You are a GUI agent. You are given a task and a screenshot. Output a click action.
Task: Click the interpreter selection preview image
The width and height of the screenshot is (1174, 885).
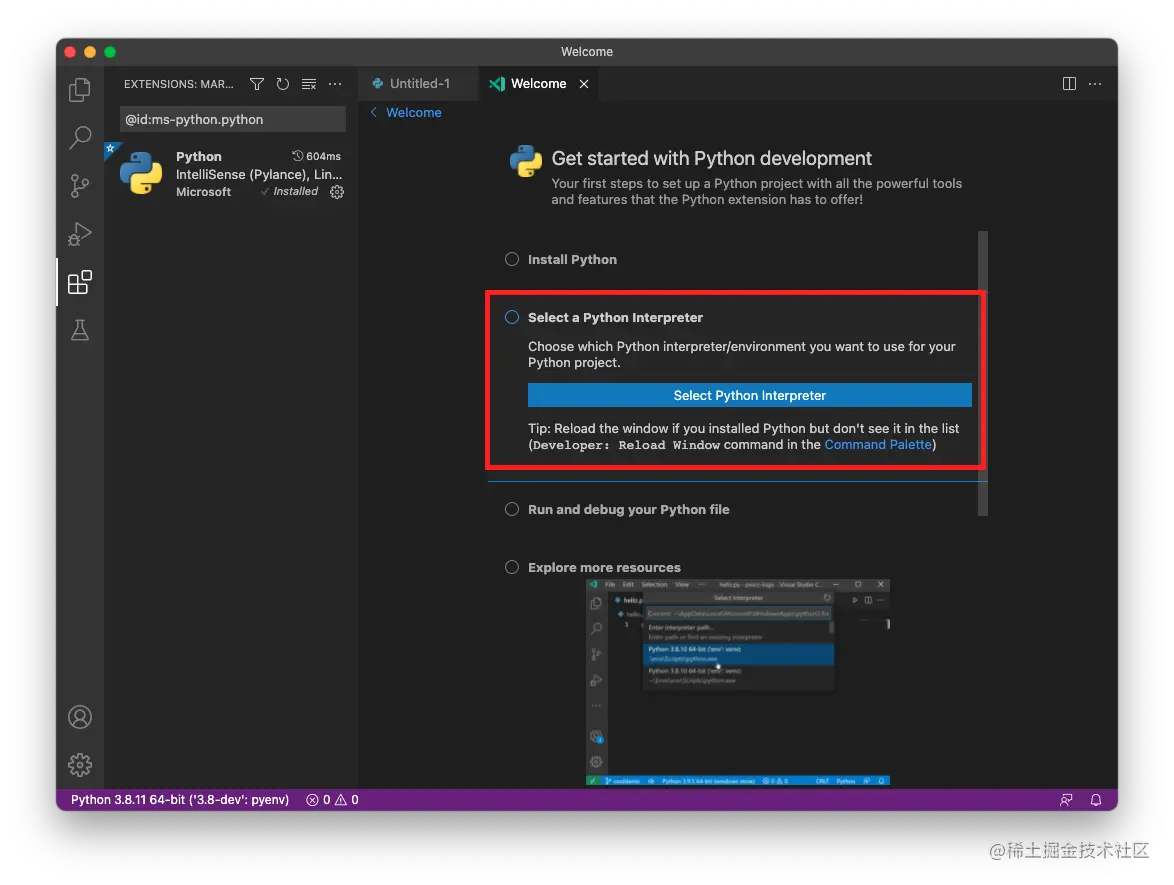pyautogui.click(x=737, y=682)
